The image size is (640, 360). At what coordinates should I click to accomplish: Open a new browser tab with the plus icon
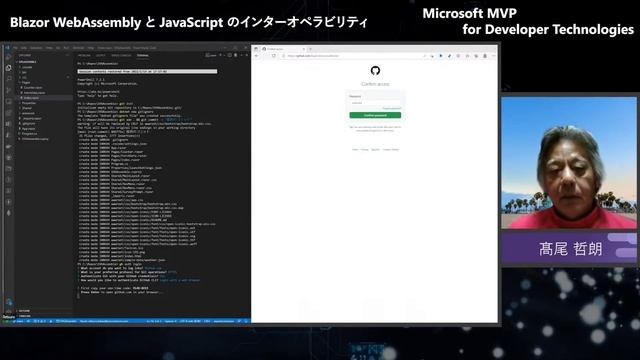310,49
